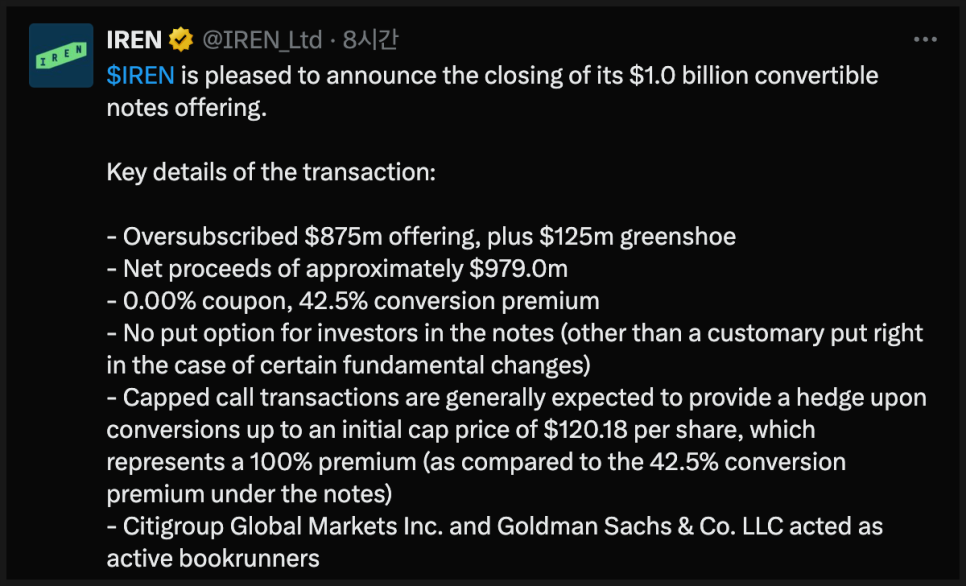Open the 8시간 timestamp link
Screen dimensions: 966x586
(370, 40)
